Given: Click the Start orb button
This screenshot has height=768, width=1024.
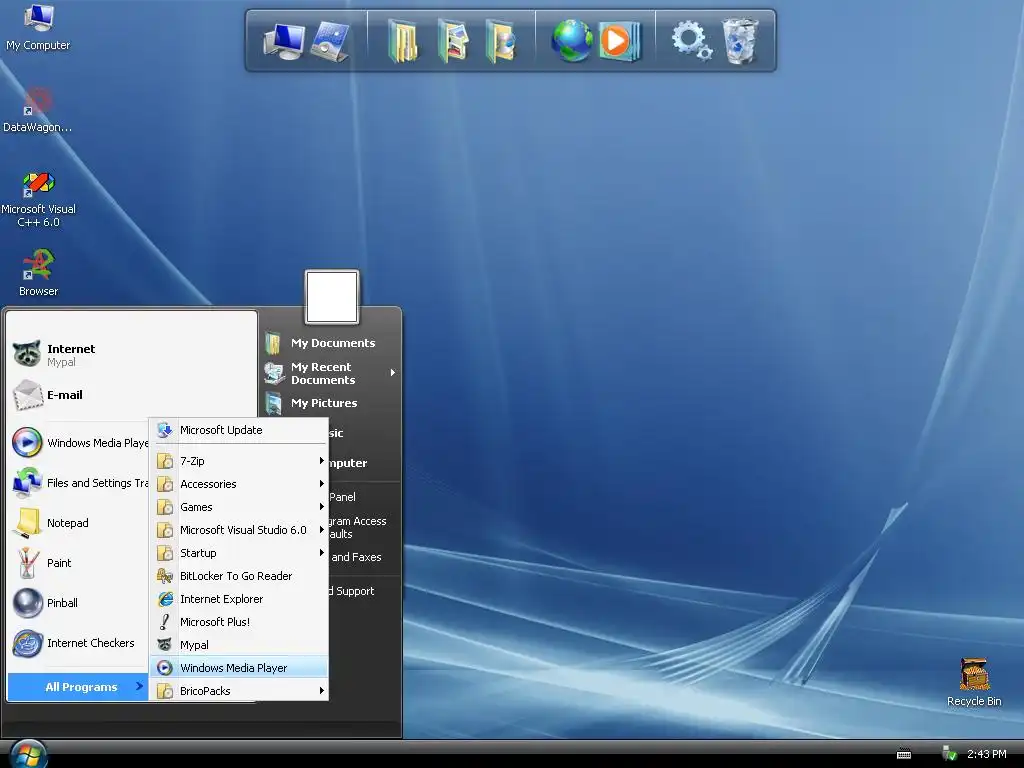Looking at the screenshot, I should (28, 755).
